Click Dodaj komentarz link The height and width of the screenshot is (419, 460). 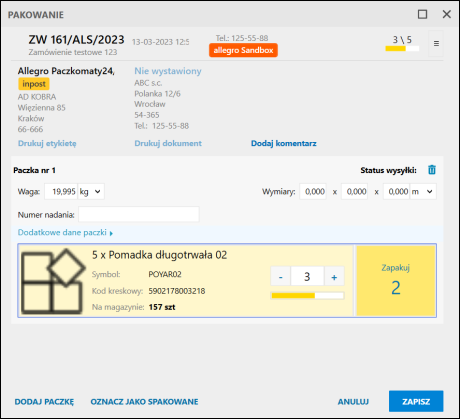pos(284,143)
